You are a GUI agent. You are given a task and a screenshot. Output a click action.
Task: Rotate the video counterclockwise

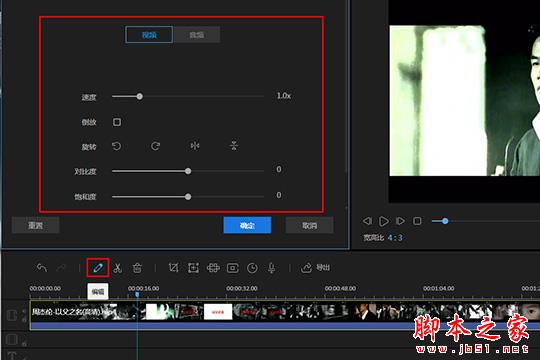[117, 146]
